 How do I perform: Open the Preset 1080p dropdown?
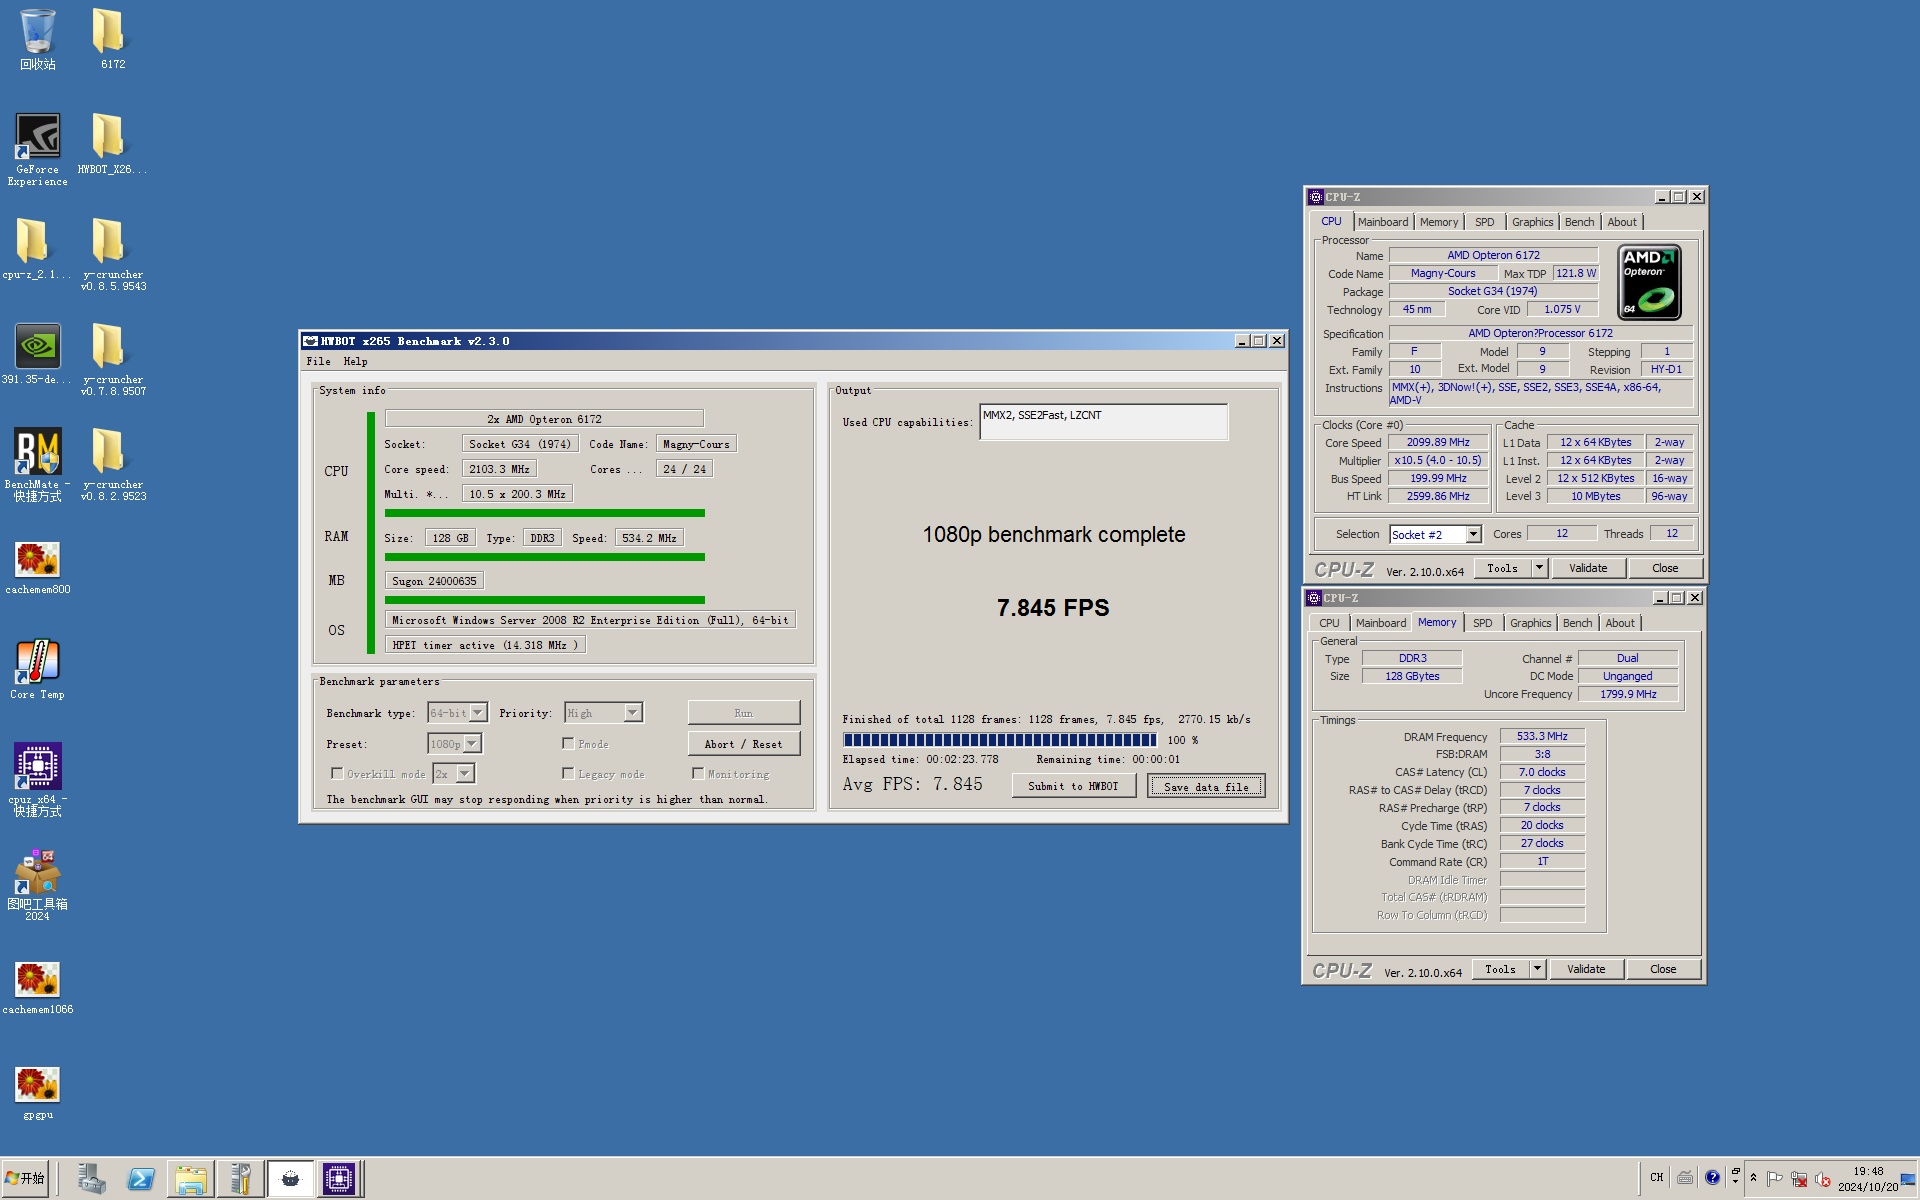click(x=454, y=744)
